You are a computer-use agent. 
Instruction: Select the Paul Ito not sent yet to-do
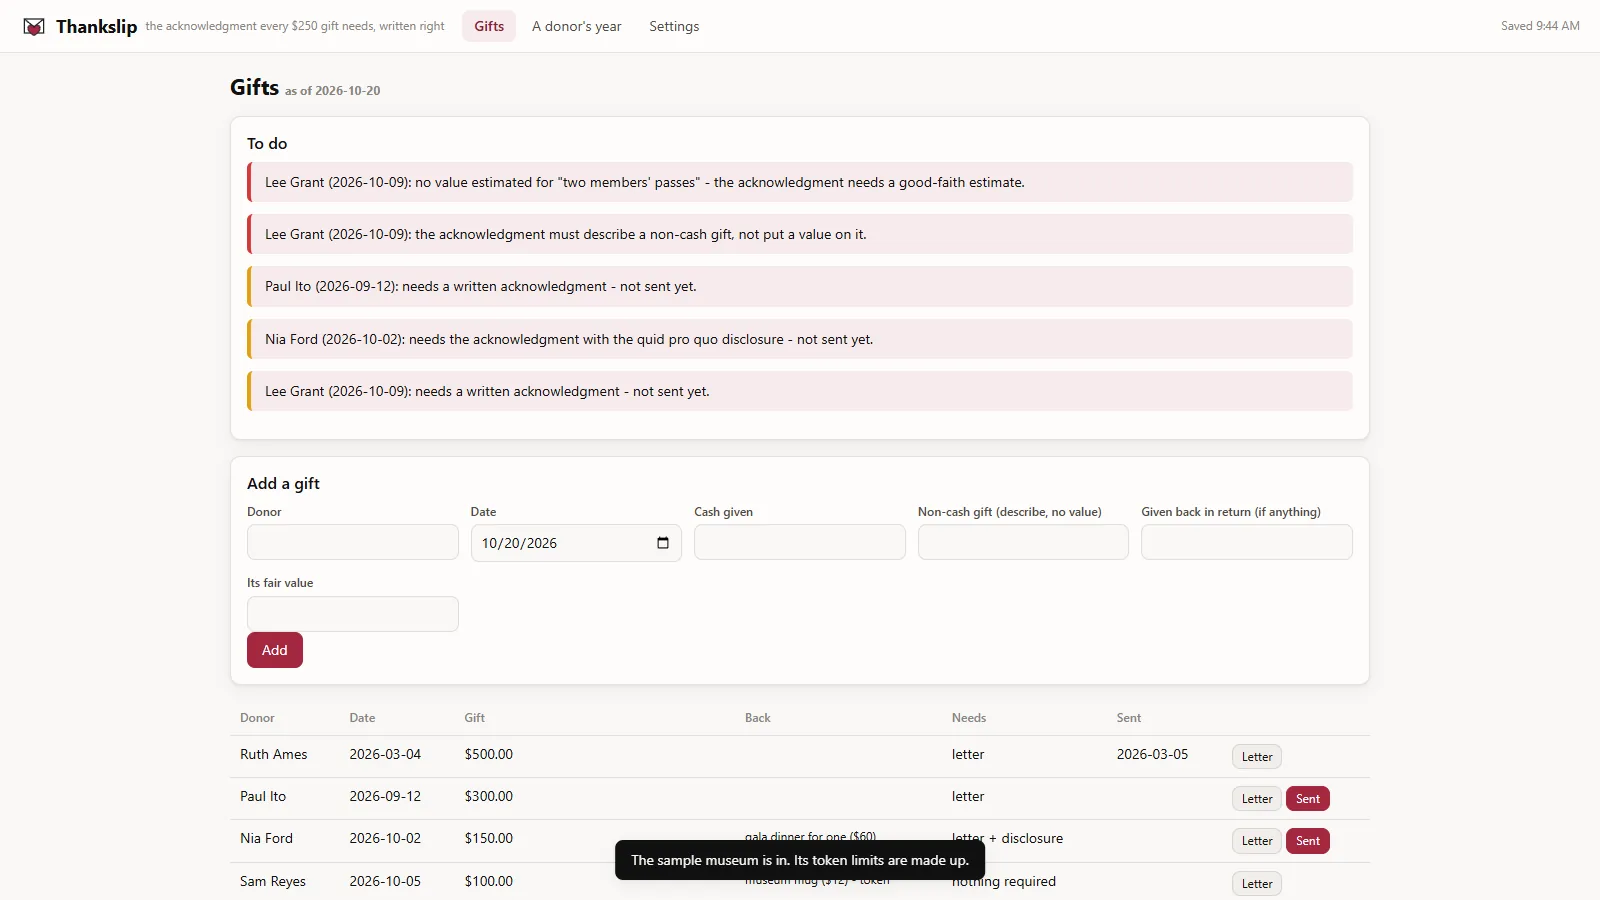tap(800, 286)
